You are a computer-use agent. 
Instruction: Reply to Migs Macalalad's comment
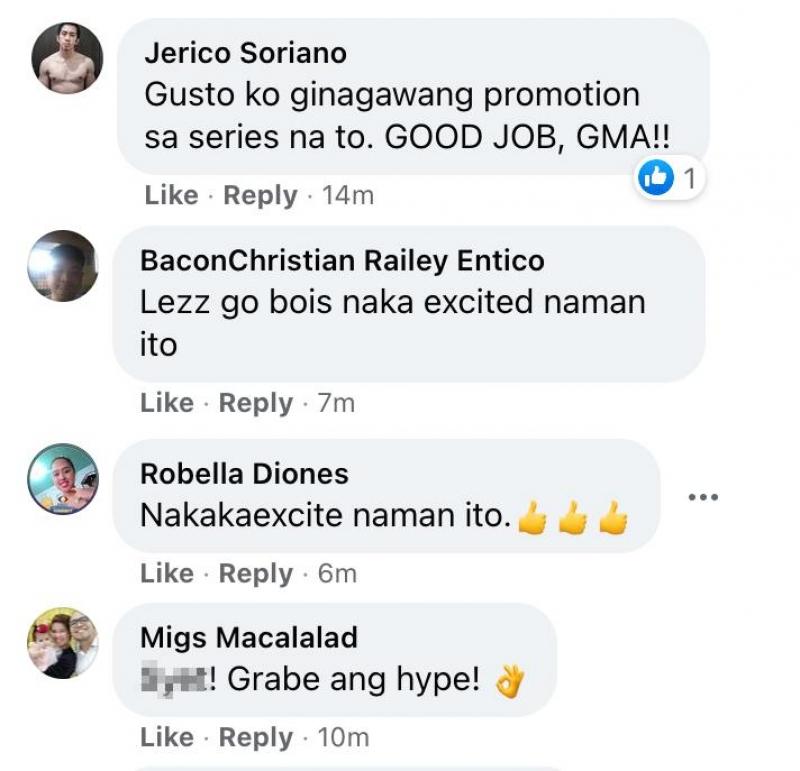[x=256, y=738]
